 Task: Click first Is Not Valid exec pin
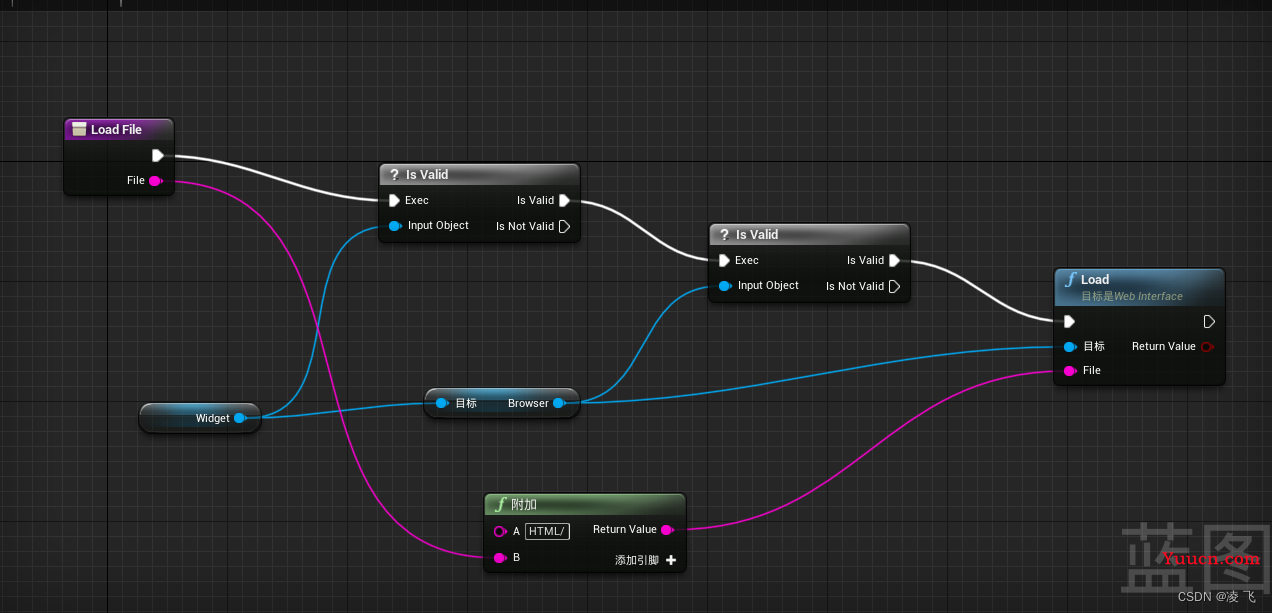[565, 226]
